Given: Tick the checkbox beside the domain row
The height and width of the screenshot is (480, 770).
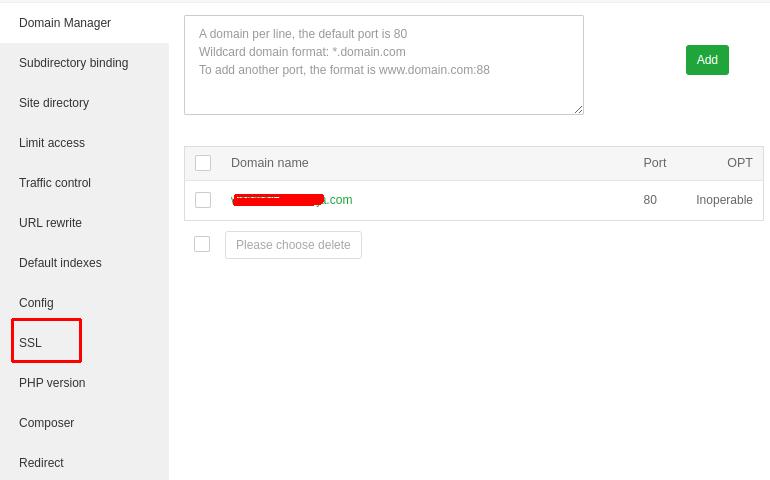Looking at the screenshot, I should click(203, 200).
